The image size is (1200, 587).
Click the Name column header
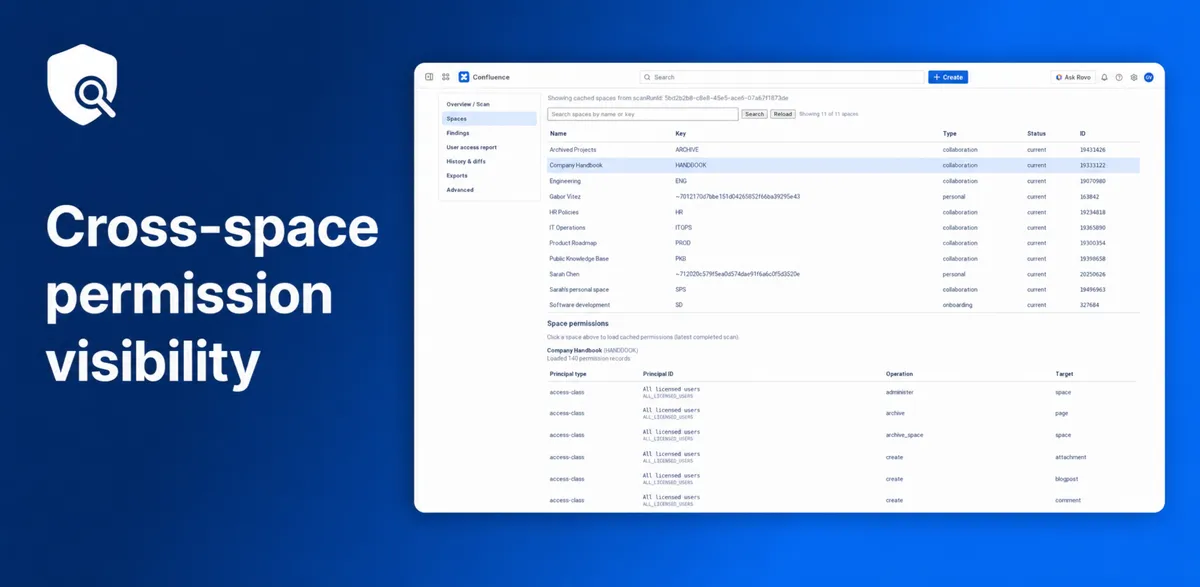coord(558,133)
